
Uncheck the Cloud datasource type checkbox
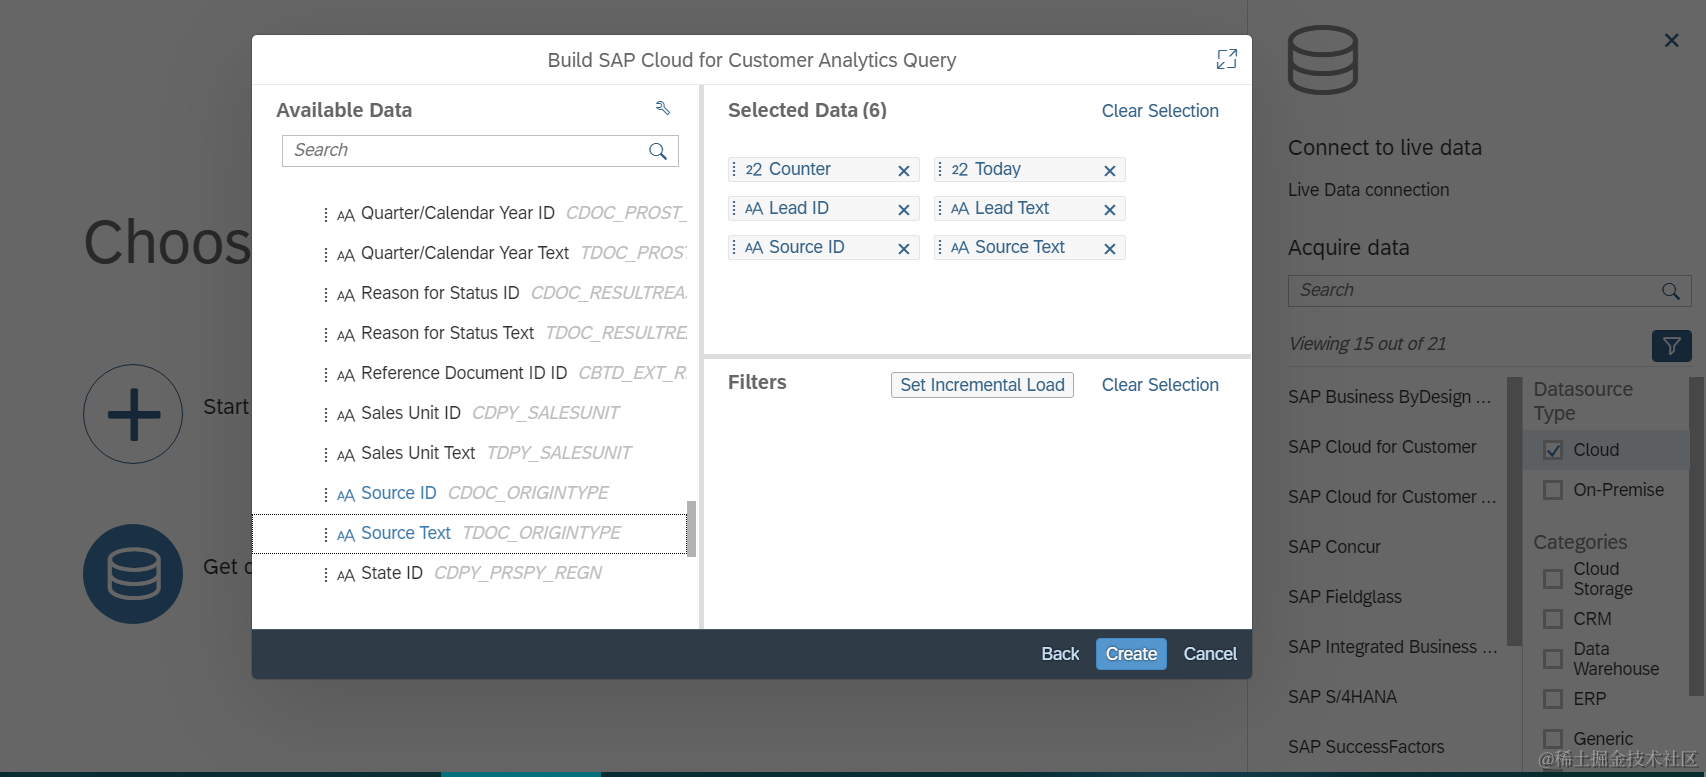pos(1553,450)
